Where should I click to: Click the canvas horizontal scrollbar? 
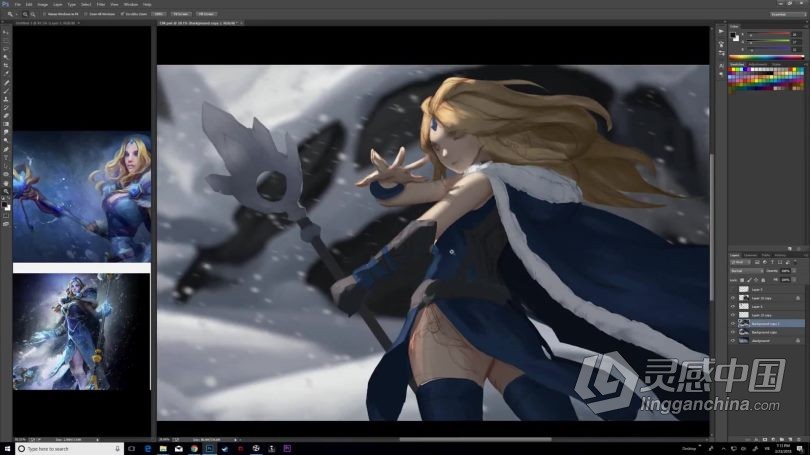[x=475, y=440]
